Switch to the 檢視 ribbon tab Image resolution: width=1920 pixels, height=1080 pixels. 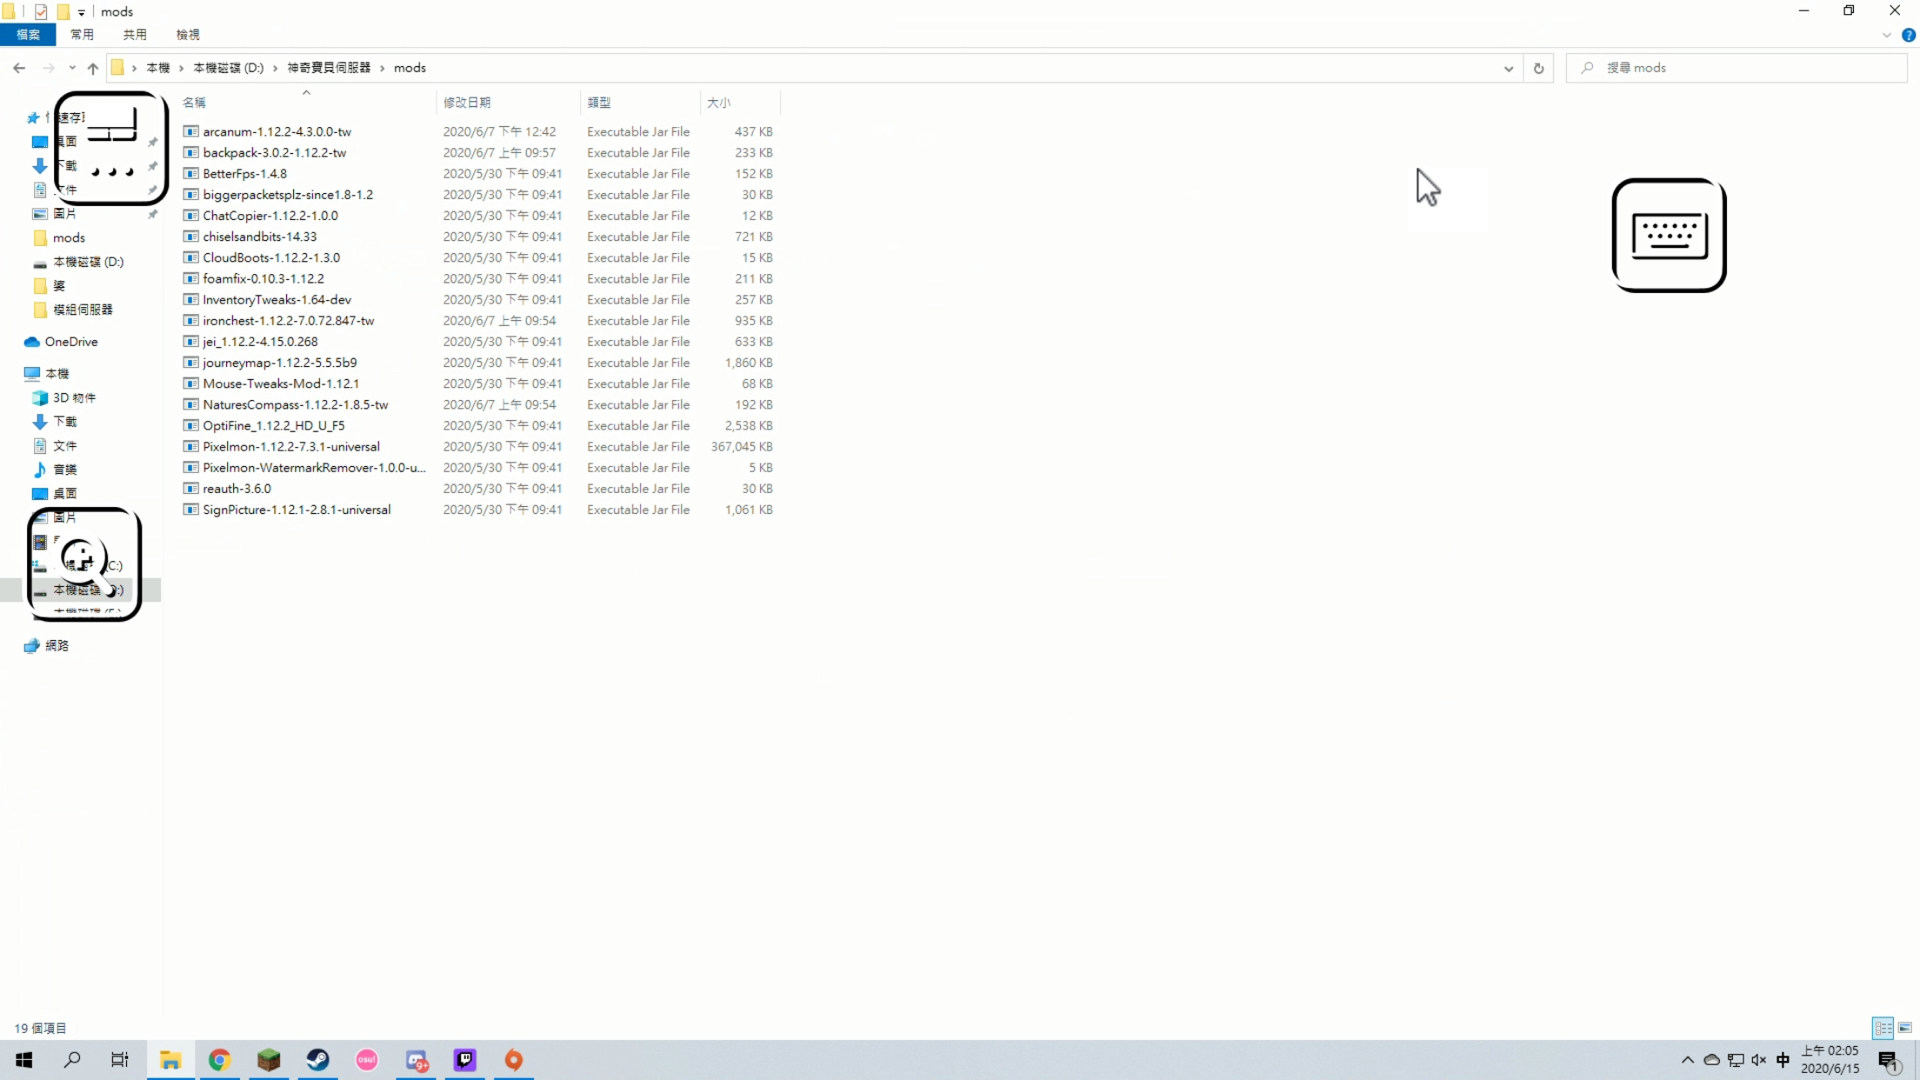click(188, 35)
